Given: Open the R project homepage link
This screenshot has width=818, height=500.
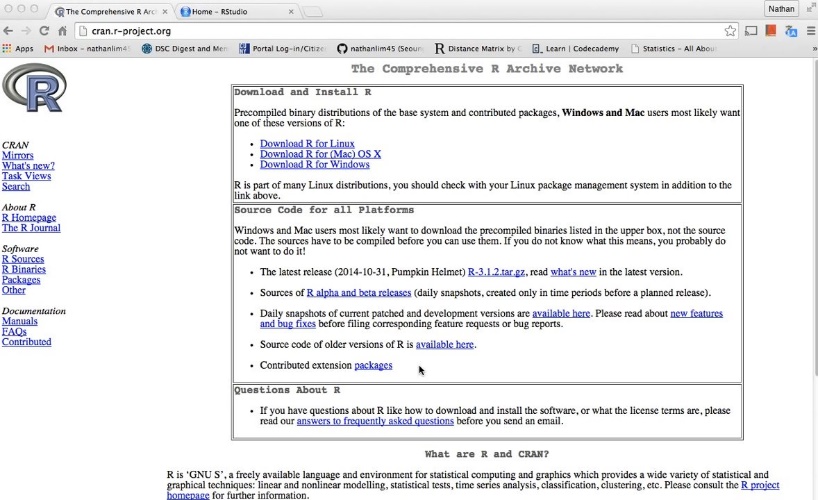Looking at the screenshot, I should pyautogui.click(x=760, y=485).
